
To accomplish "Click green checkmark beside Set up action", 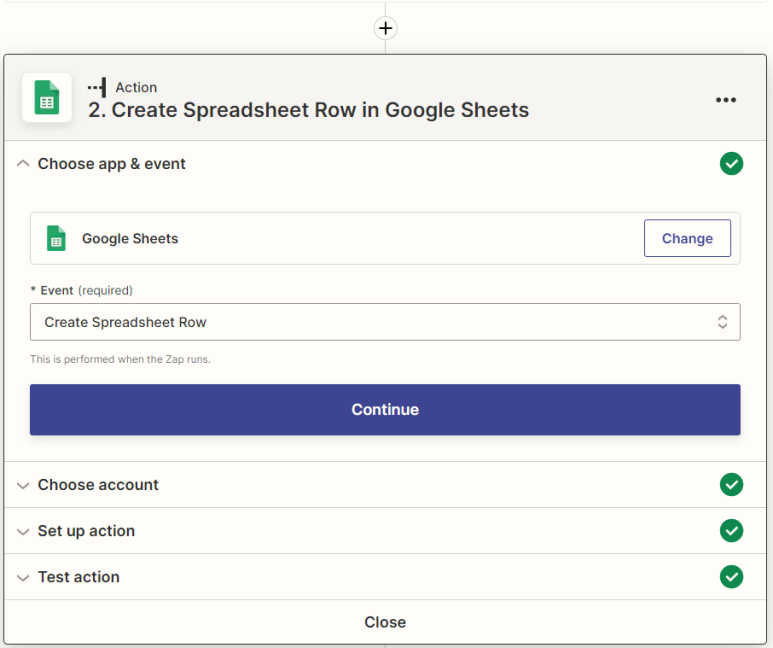I will pos(731,531).
